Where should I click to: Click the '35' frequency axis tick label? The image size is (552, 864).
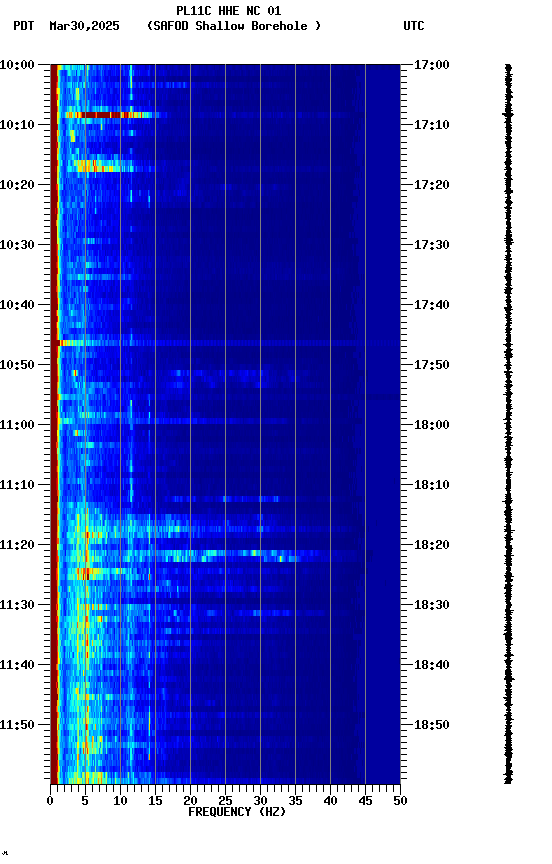coord(295,801)
